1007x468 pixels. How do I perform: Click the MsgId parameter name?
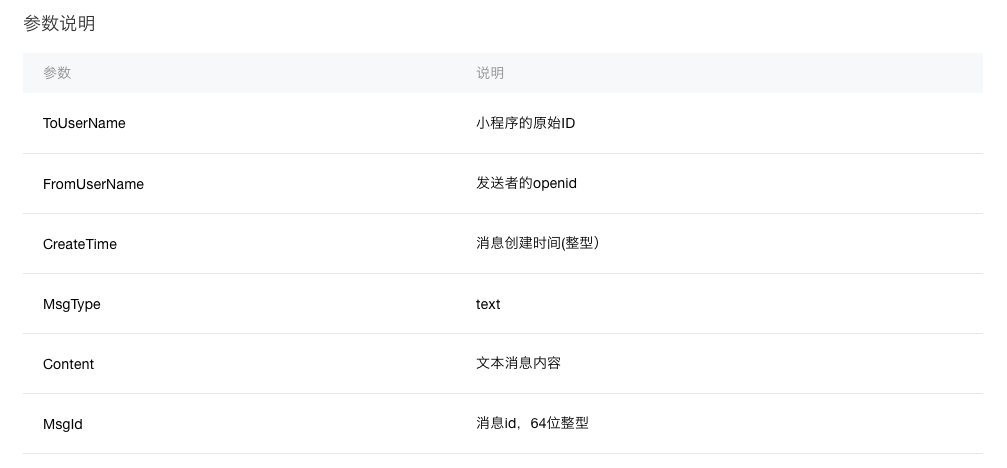(62, 424)
